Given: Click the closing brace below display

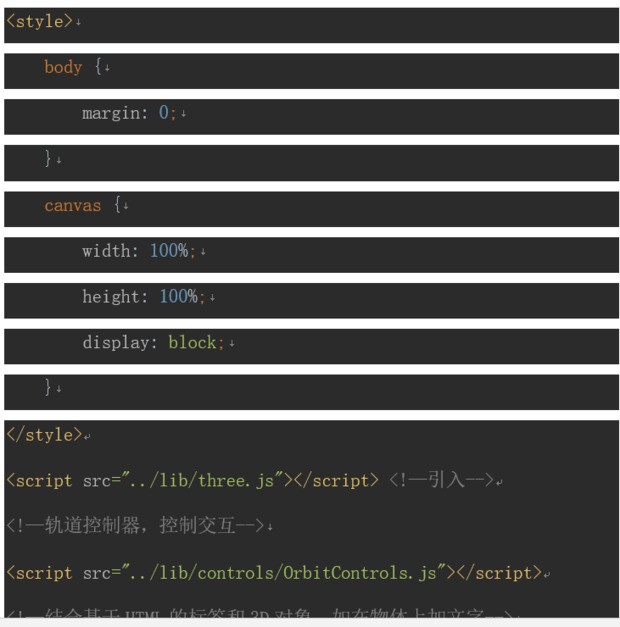Looking at the screenshot, I should (x=47, y=388).
